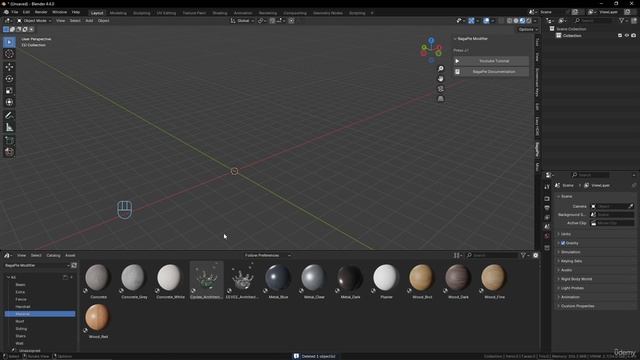Click the camera eyedropper icon
This screenshot has width=640, height=360.
tap(631, 207)
